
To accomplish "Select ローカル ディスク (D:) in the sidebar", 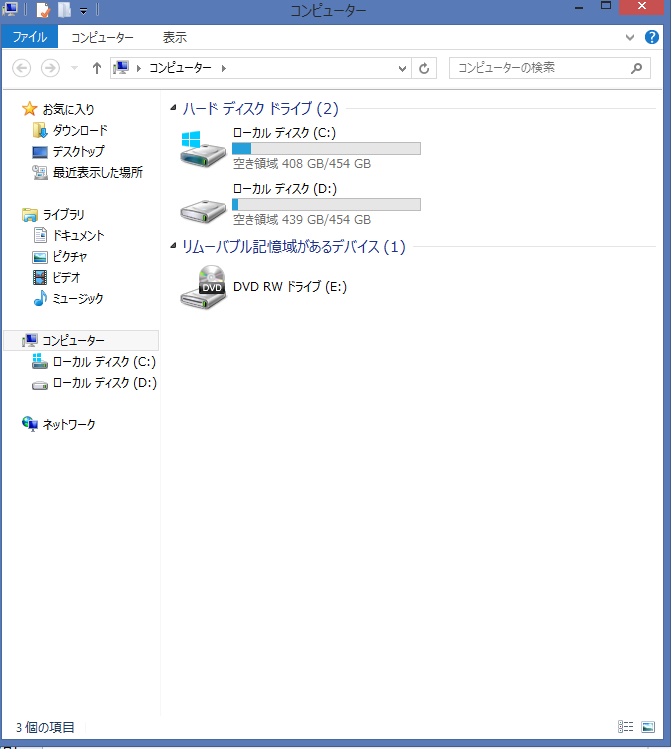I will click(x=105, y=383).
